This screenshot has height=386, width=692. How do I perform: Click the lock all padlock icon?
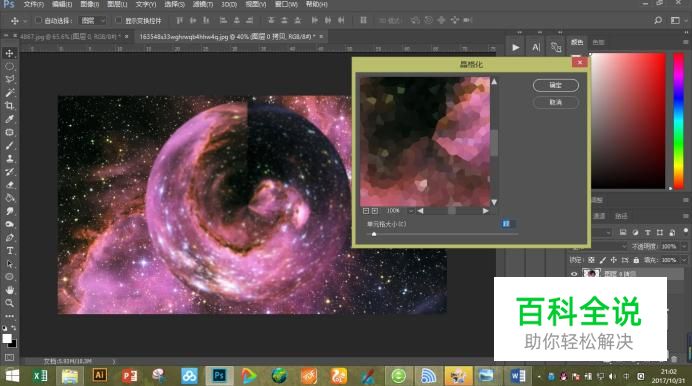tap(636, 260)
